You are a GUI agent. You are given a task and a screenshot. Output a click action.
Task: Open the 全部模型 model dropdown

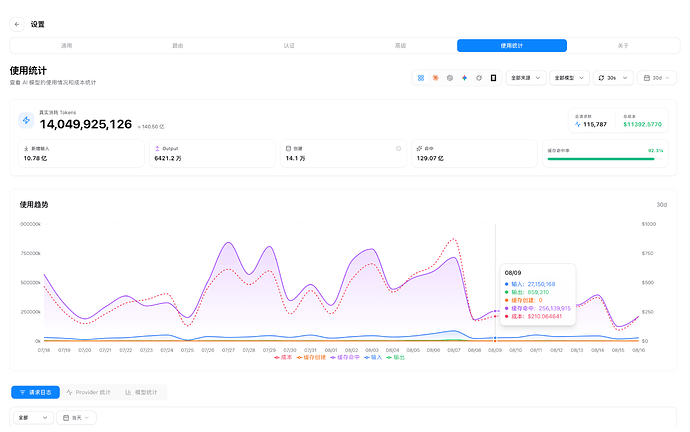click(x=569, y=78)
